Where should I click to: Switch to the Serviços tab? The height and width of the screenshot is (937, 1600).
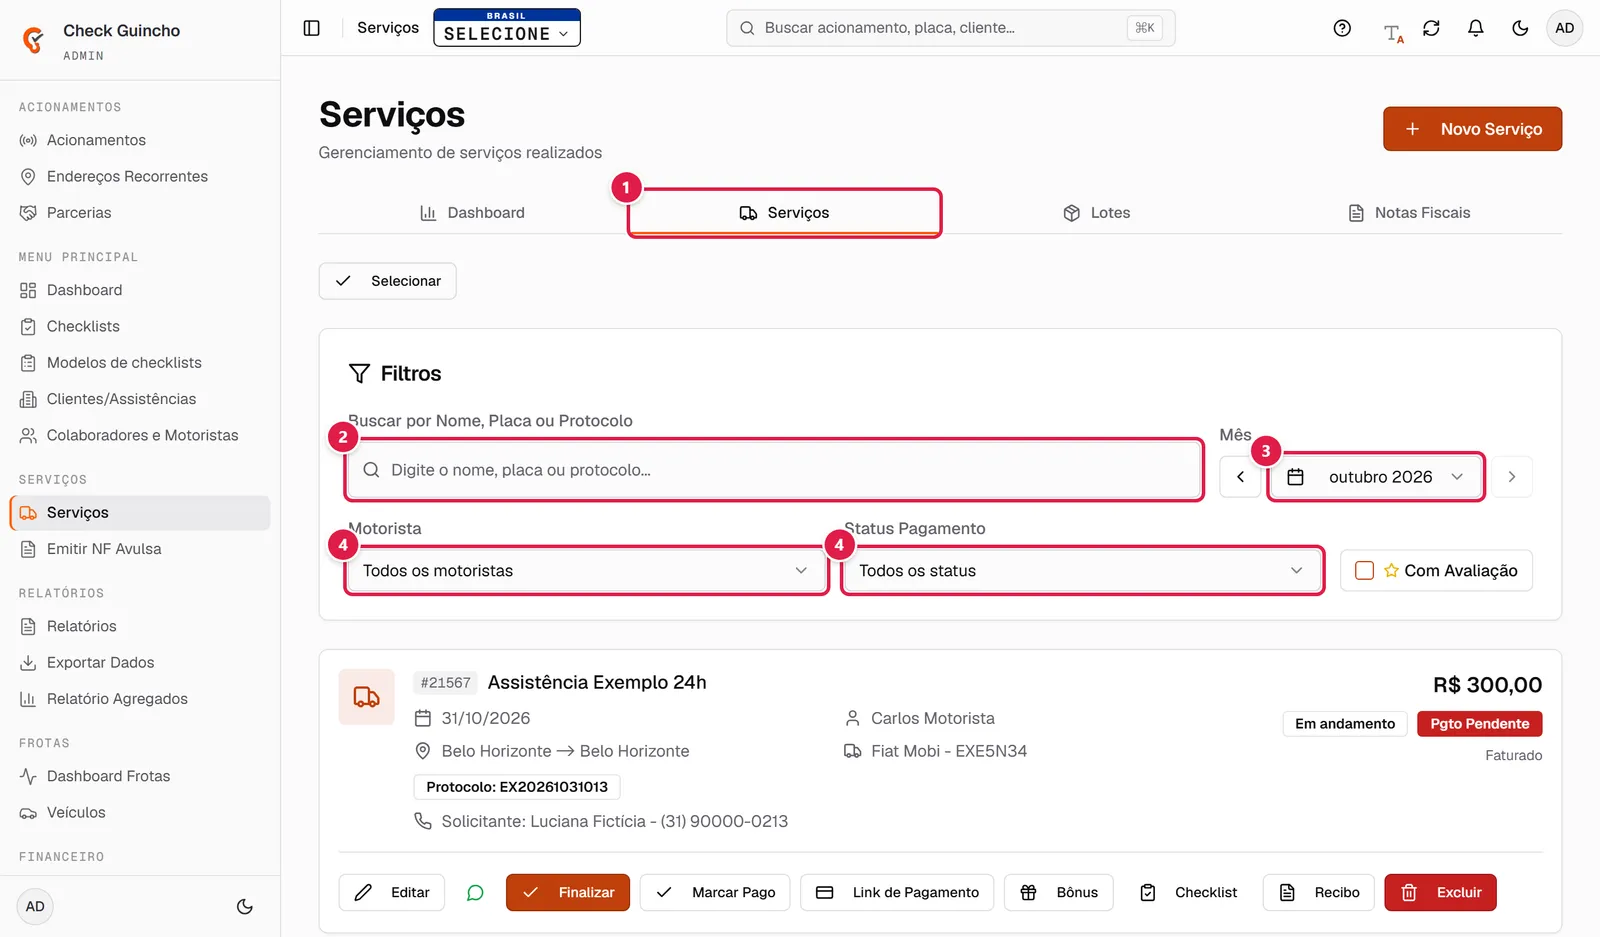coord(785,213)
